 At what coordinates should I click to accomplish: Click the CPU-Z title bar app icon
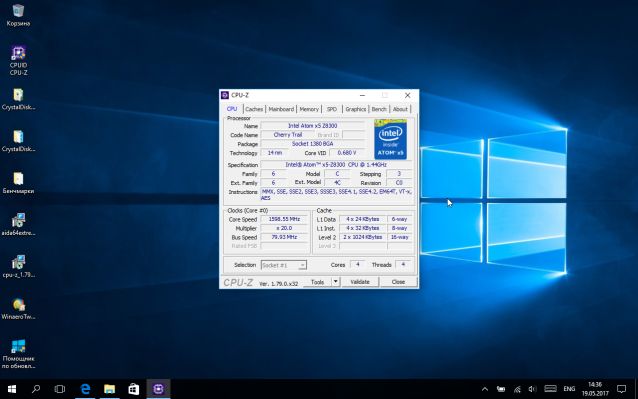tap(225, 95)
